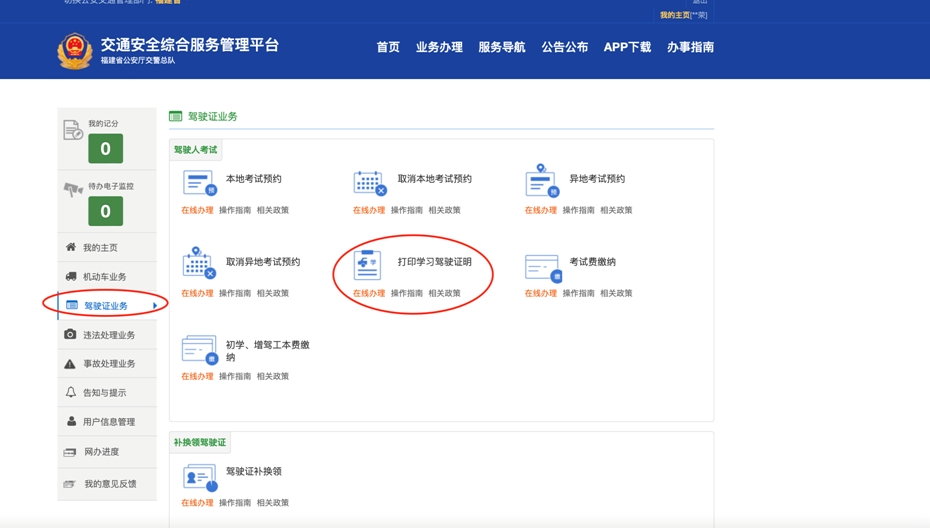View 相关政策 under 考试费缴纳
This screenshot has width=930, height=528.
616,293
